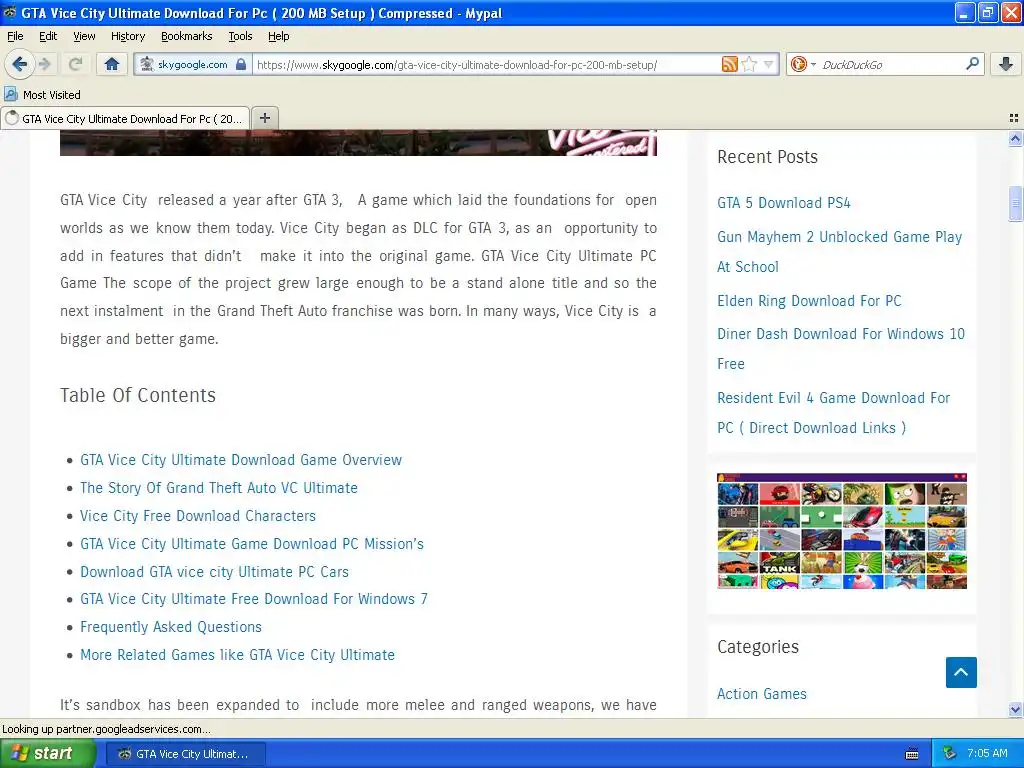Open GTA 5 Download PS4 post
Screen dimensions: 1024x768
(x=784, y=202)
